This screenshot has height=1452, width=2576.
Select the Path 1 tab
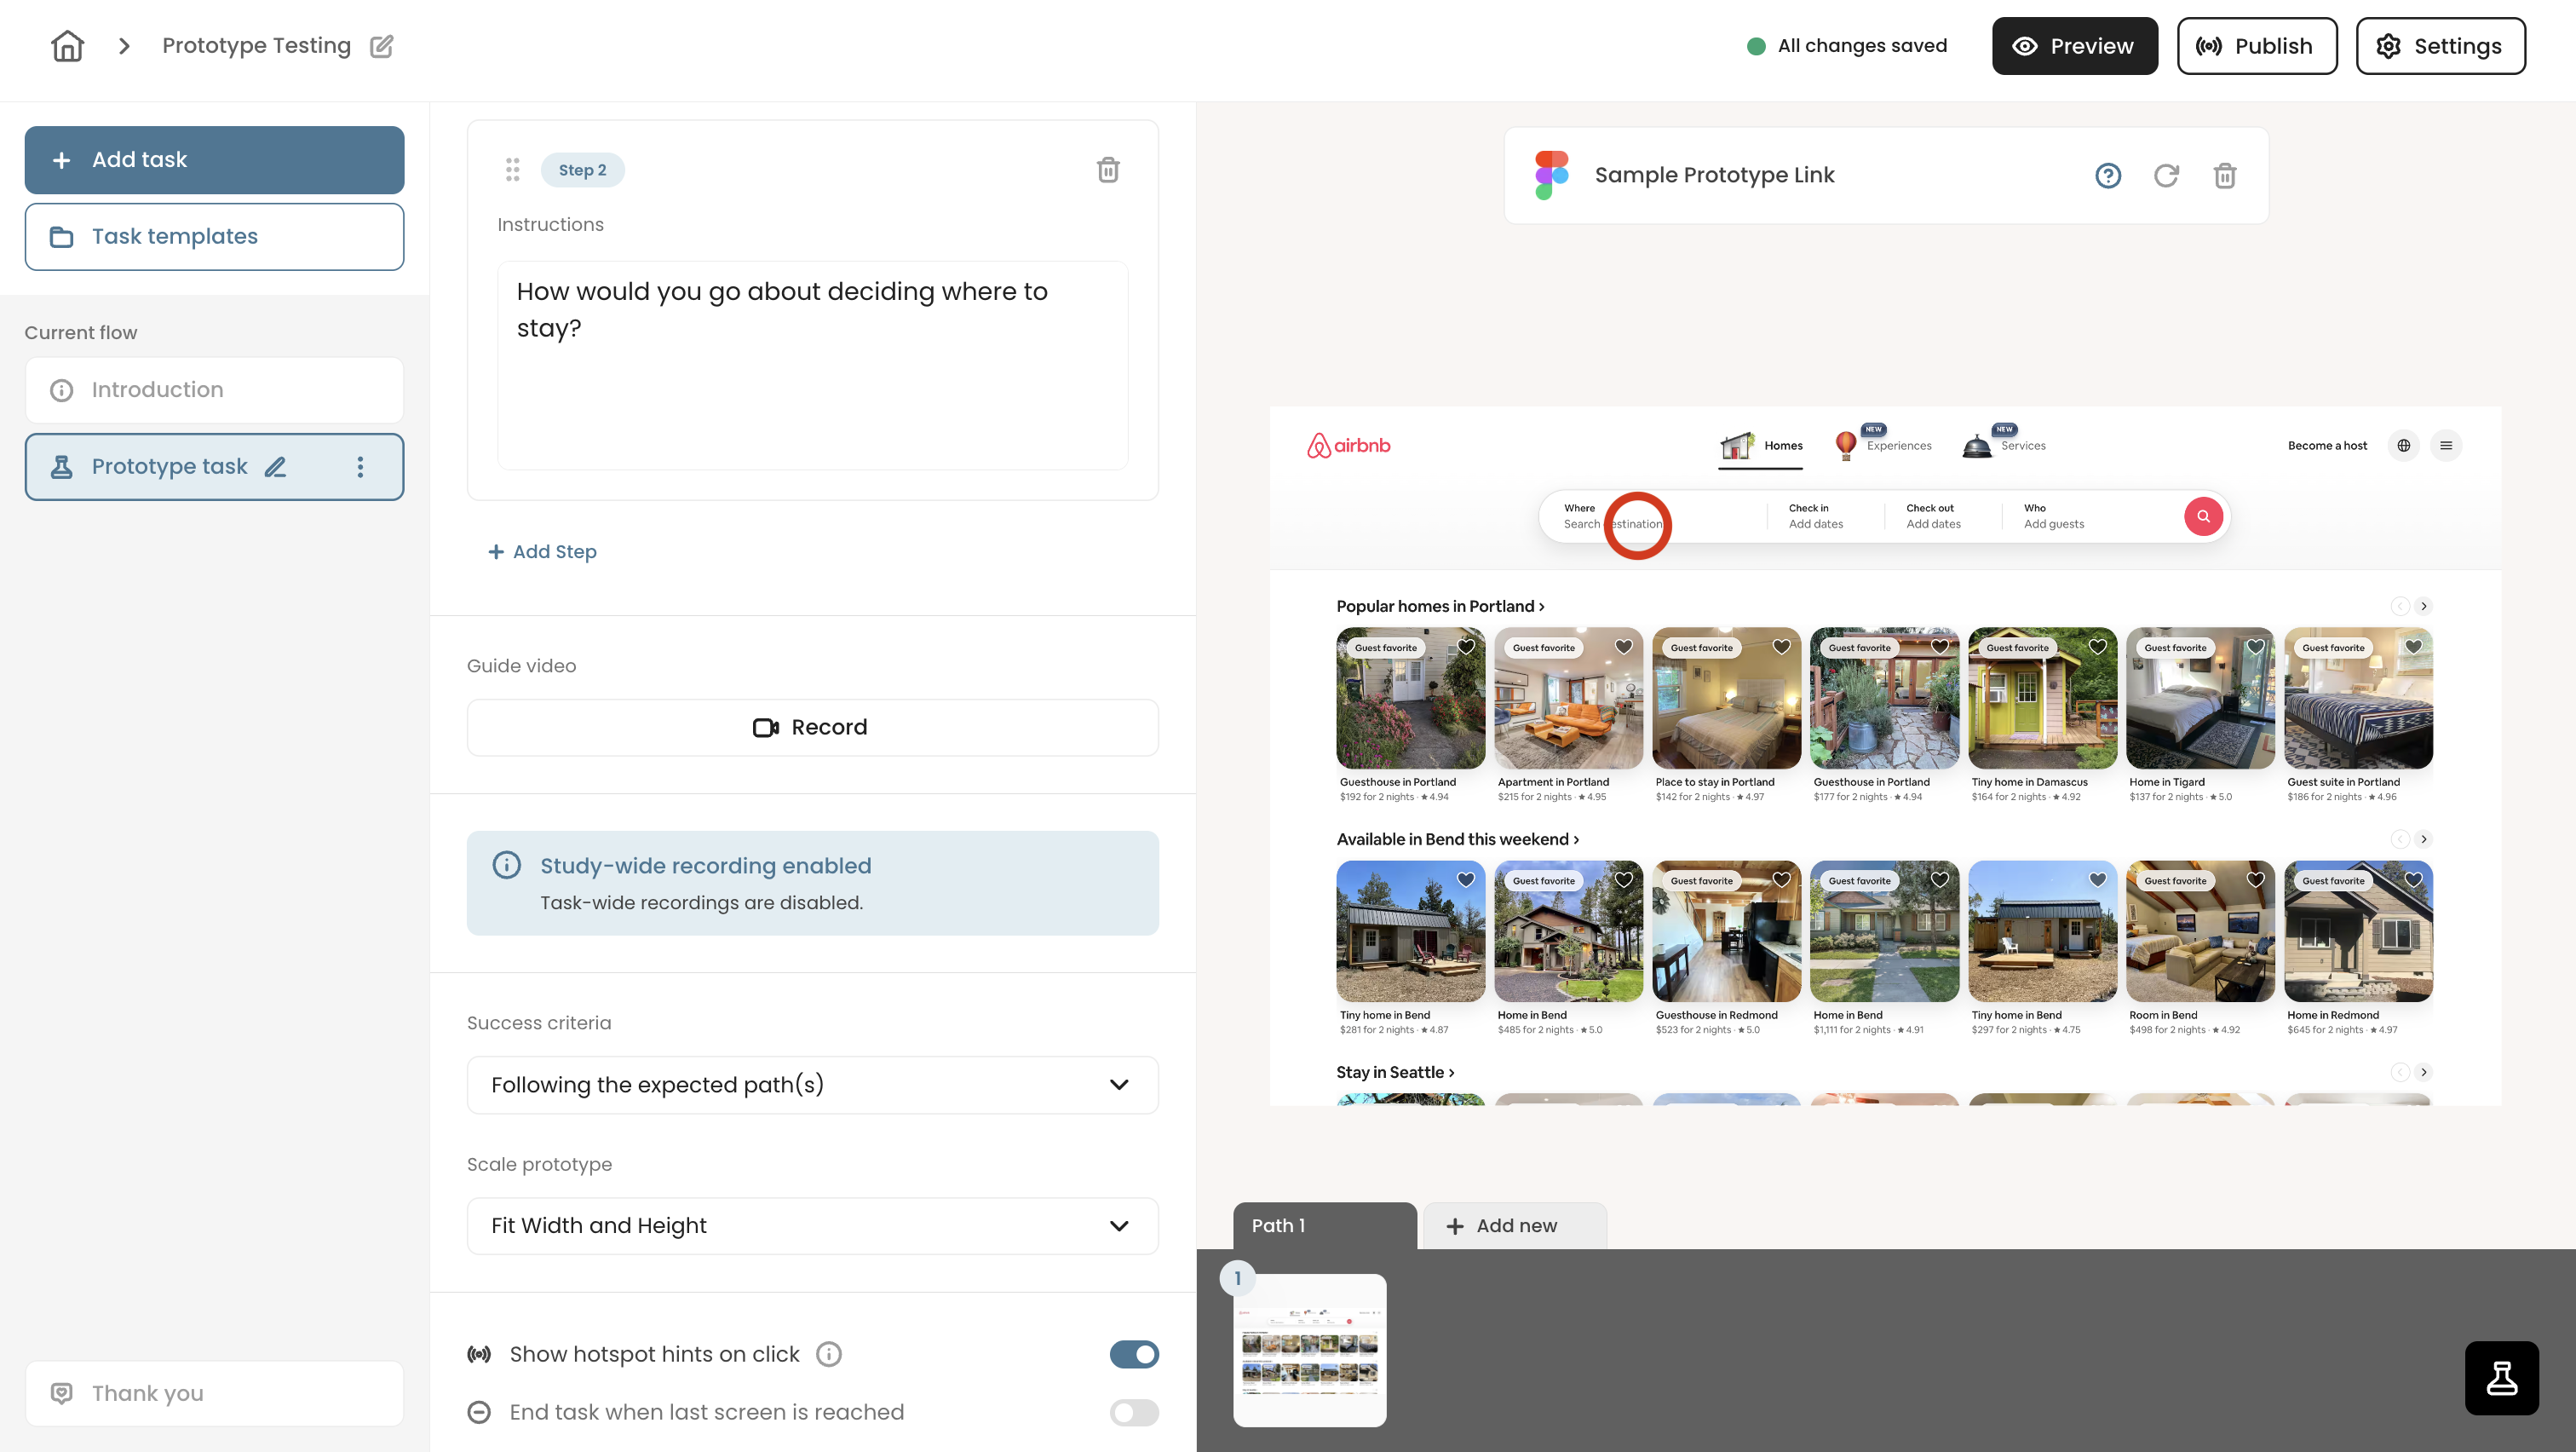point(1324,1226)
